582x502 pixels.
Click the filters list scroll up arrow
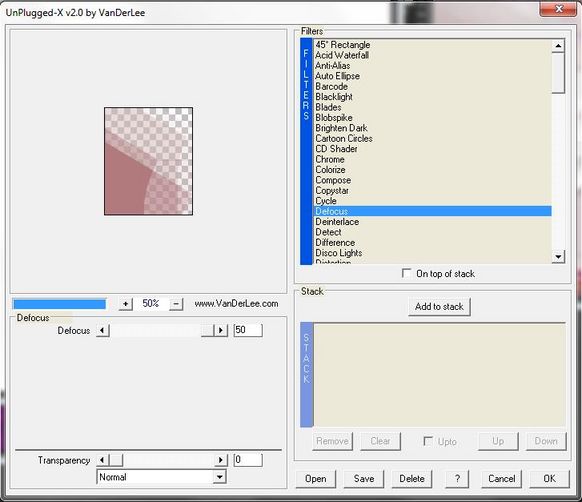tap(558, 46)
